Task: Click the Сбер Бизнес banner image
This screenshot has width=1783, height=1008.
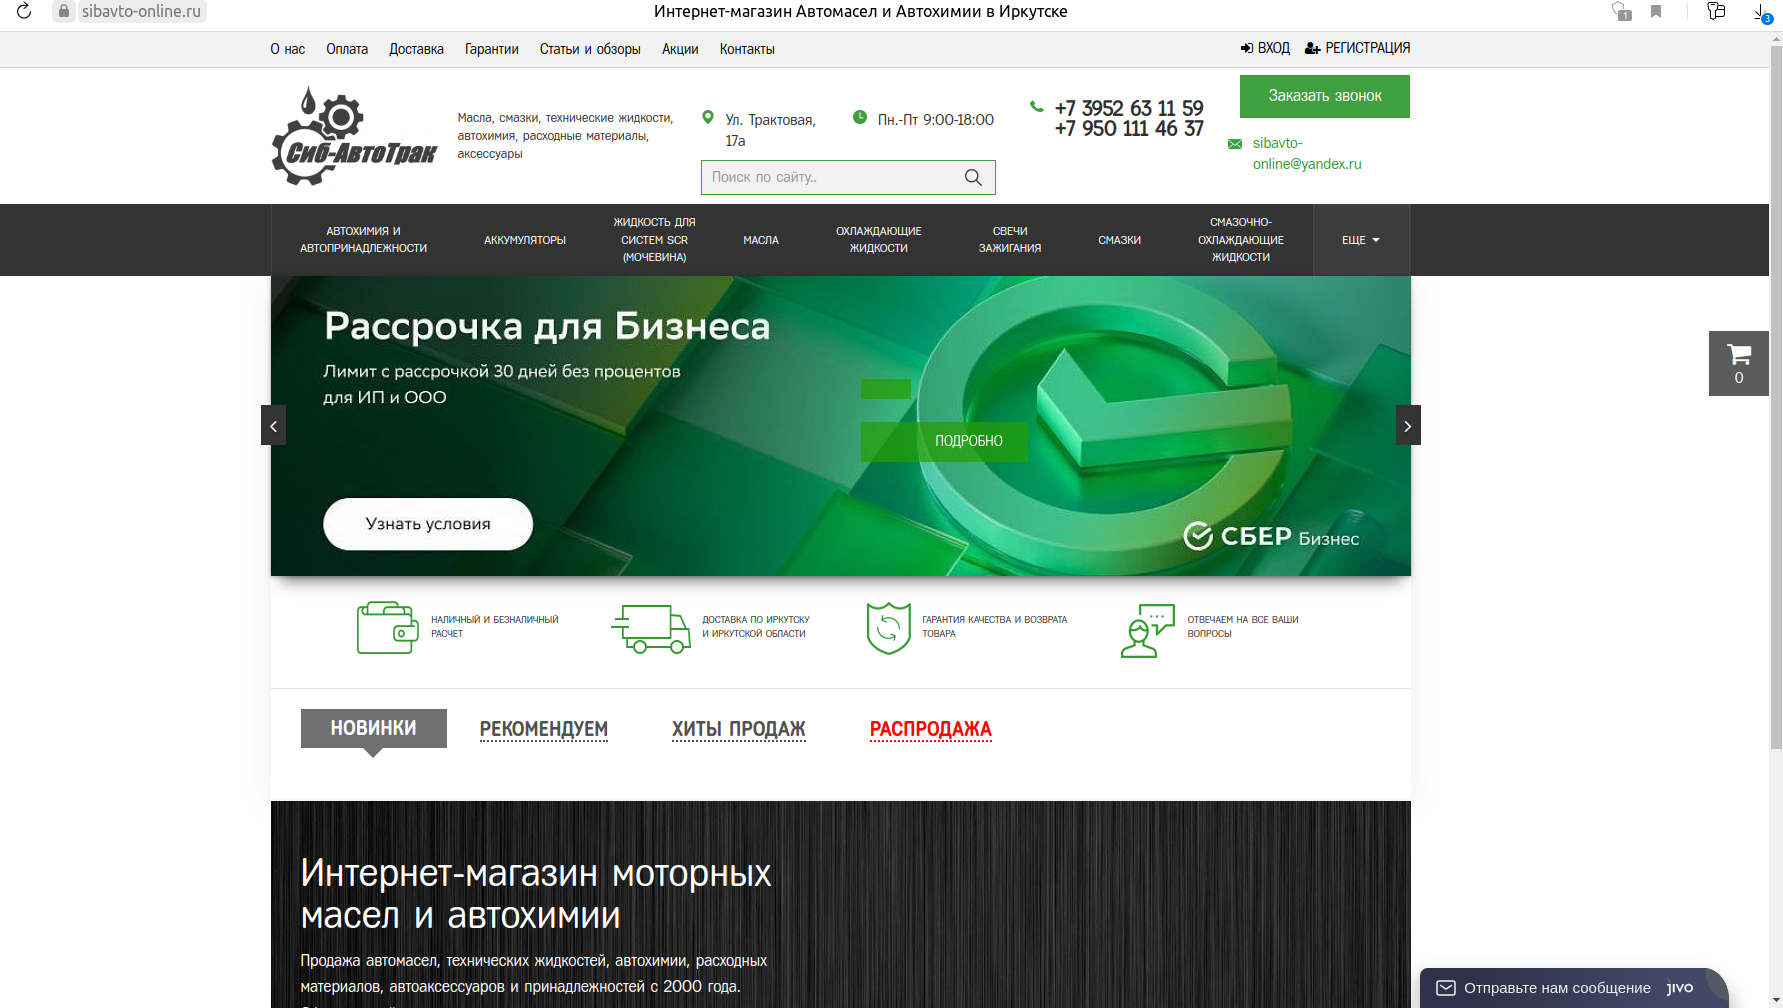Action: tap(841, 426)
